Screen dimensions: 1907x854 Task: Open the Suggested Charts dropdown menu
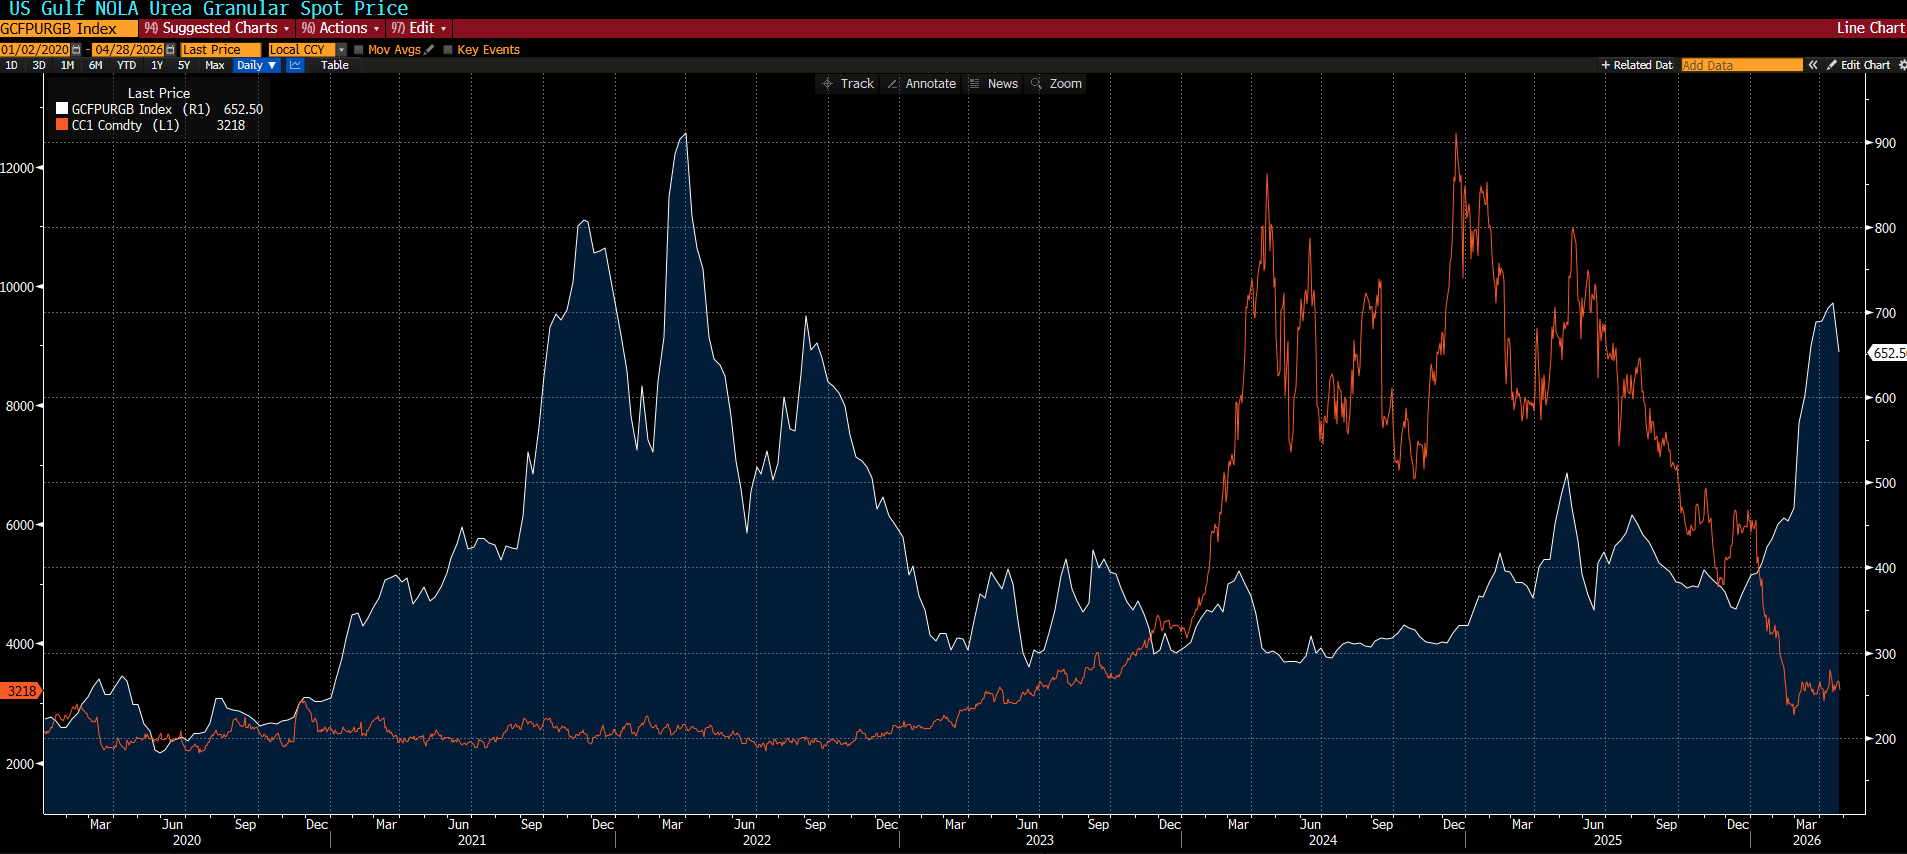tap(217, 28)
